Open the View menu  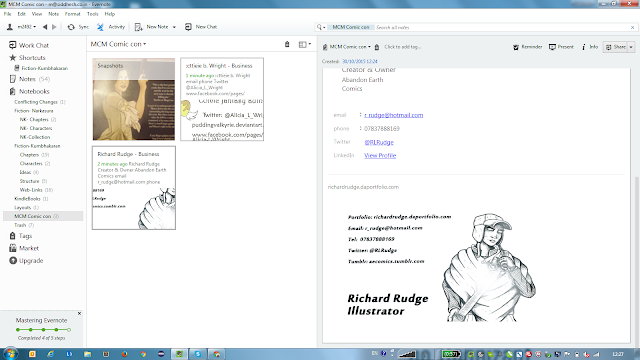coord(37,14)
